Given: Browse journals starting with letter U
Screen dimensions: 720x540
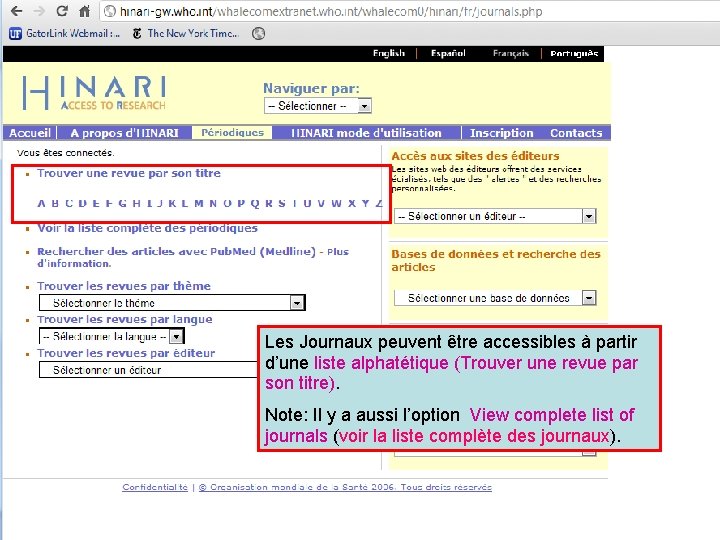Looking at the screenshot, I should click(x=307, y=203).
